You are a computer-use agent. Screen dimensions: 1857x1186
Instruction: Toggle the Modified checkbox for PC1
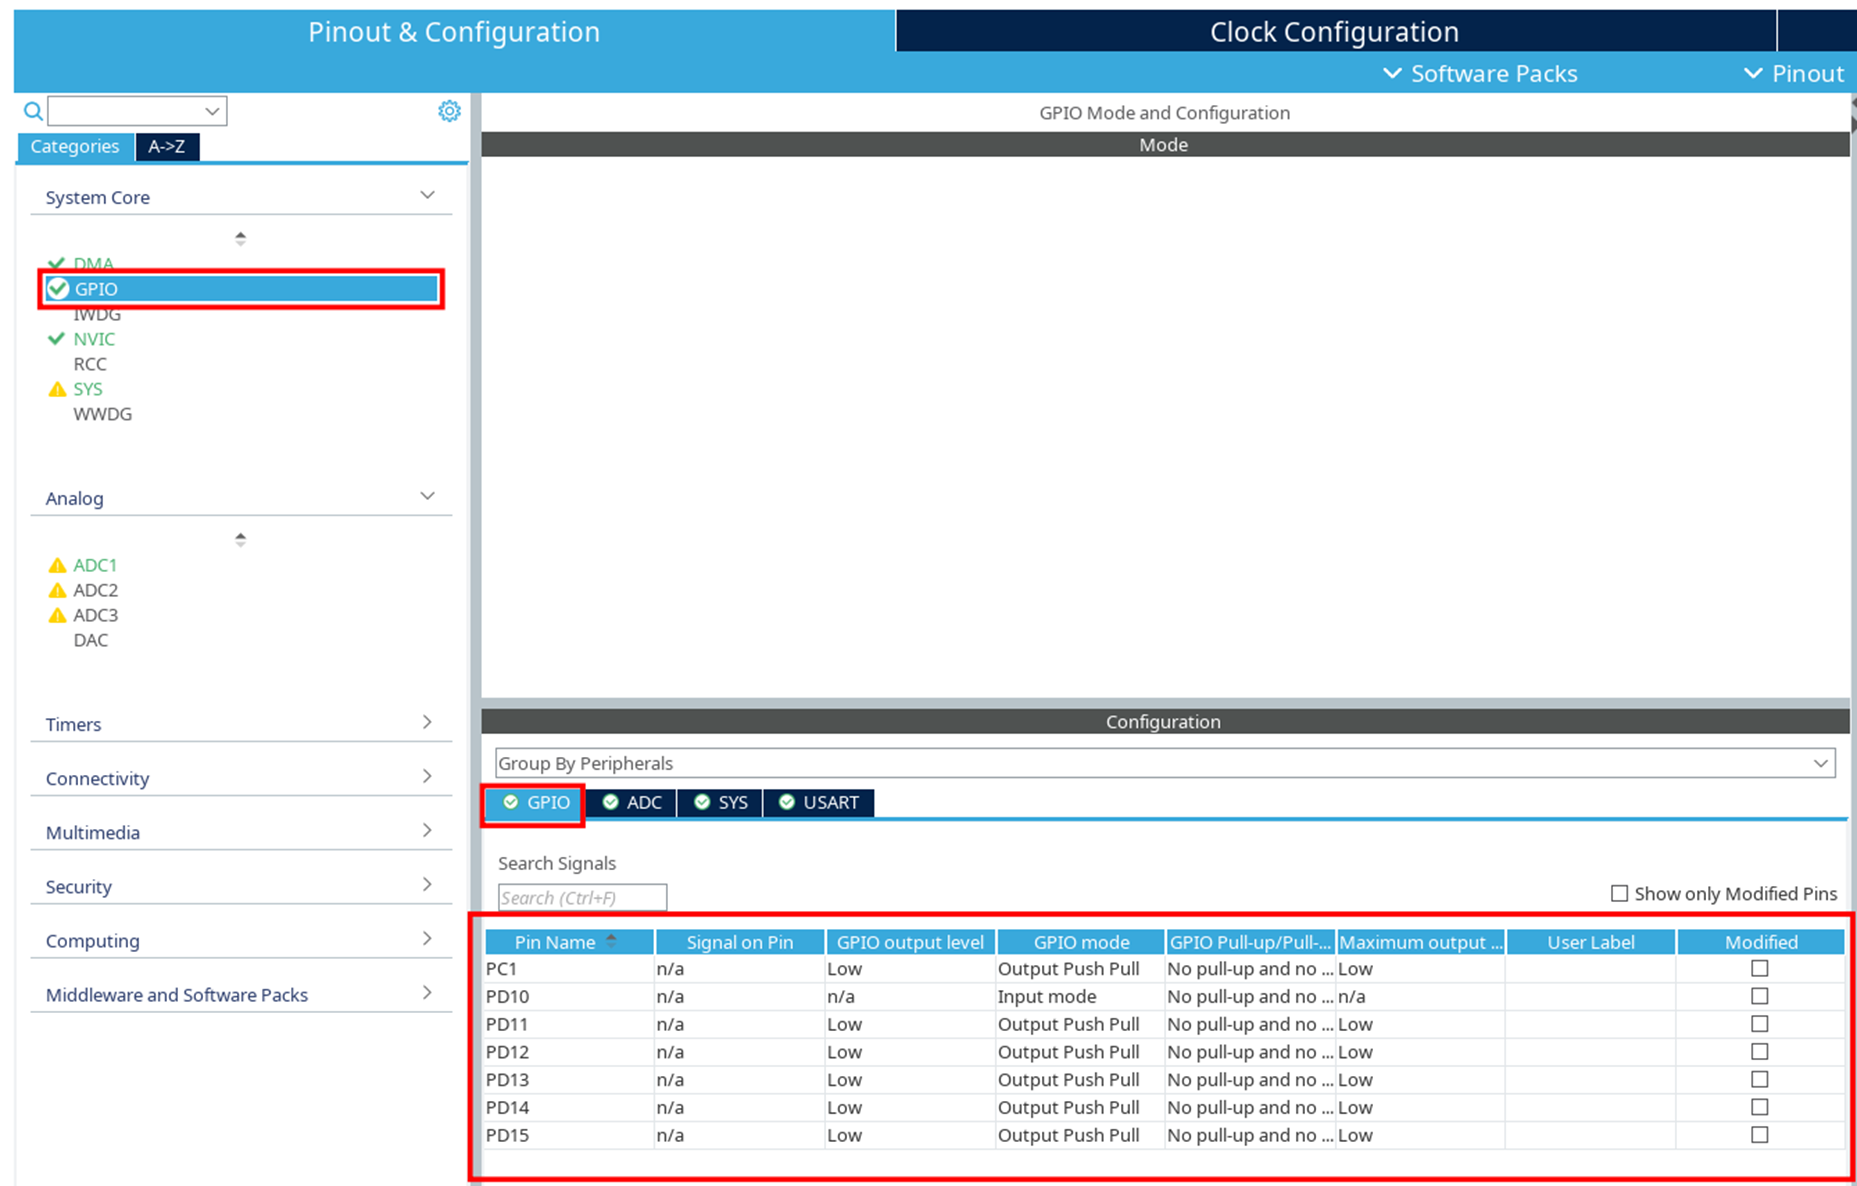1759,968
